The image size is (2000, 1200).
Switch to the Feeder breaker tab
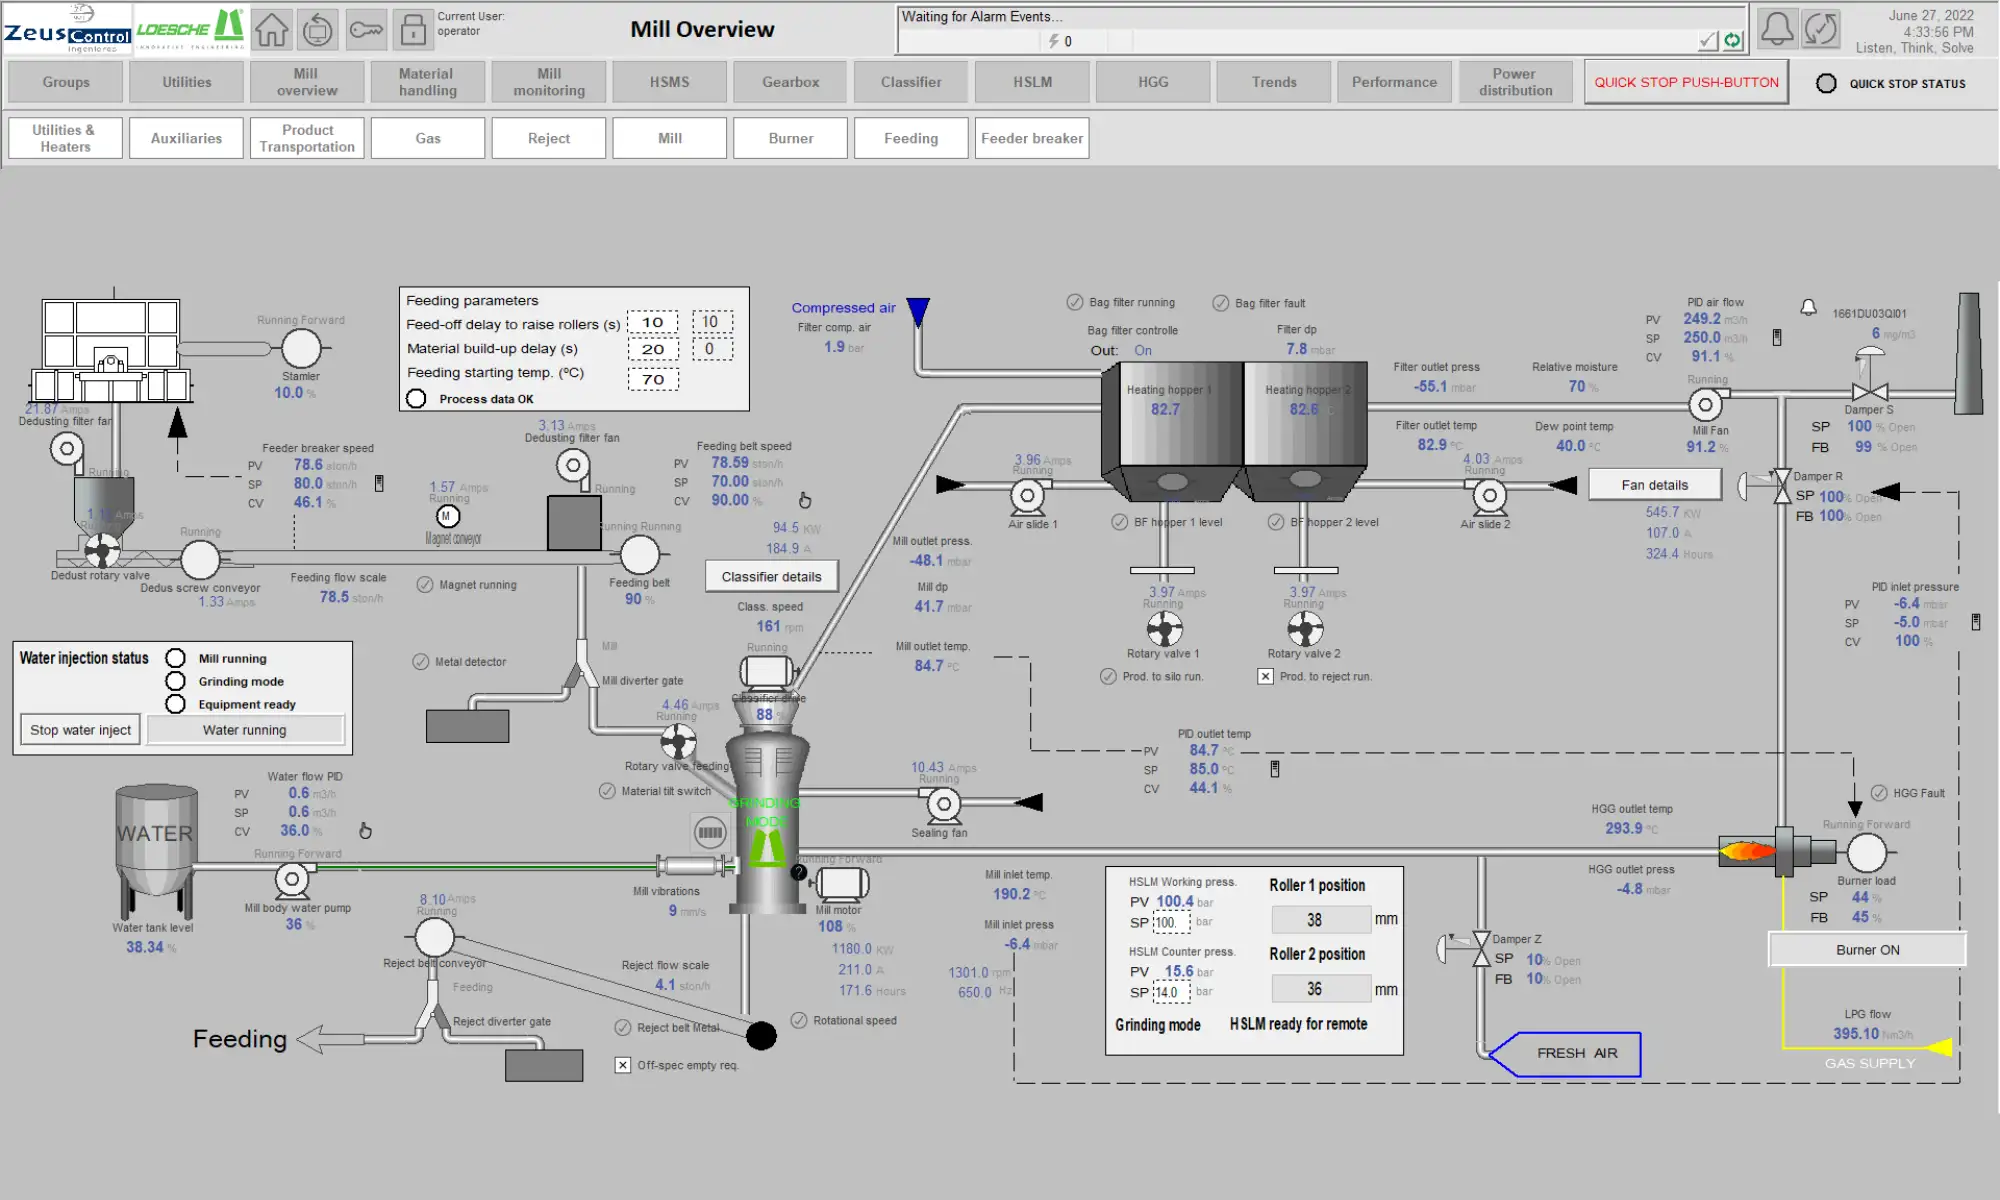(1031, 138)
